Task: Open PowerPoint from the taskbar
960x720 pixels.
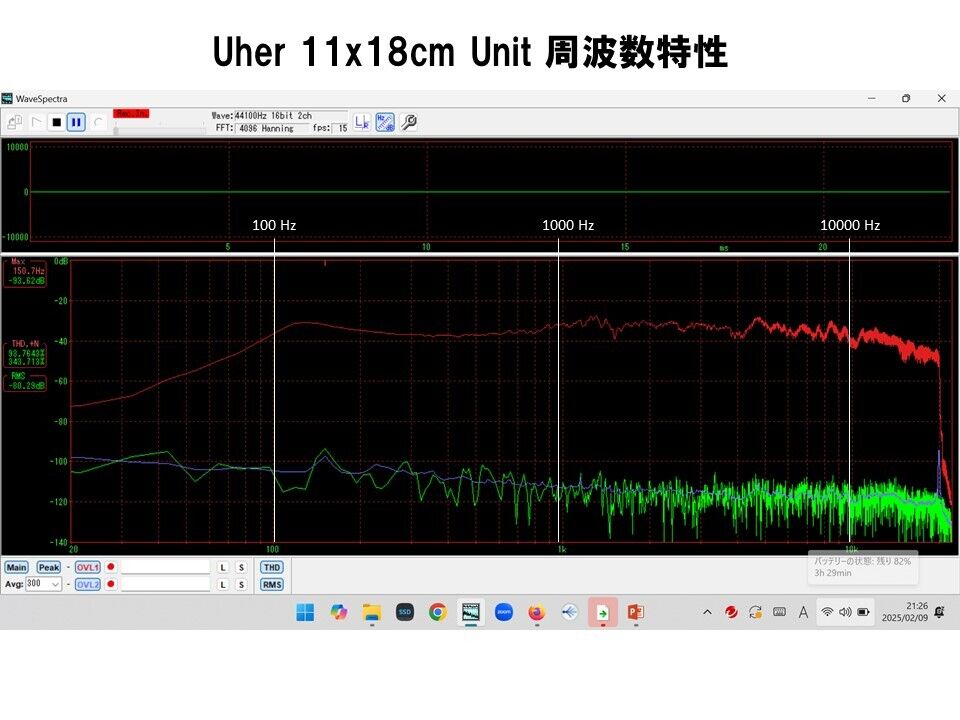Action: [636, 612]
